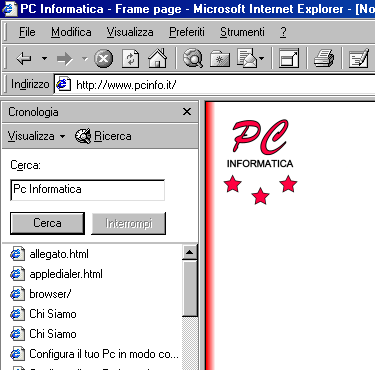The height and width of the screenshot is (370, 375).
Task: Click the Mail toolbar icon
Action: coord(247,58)
